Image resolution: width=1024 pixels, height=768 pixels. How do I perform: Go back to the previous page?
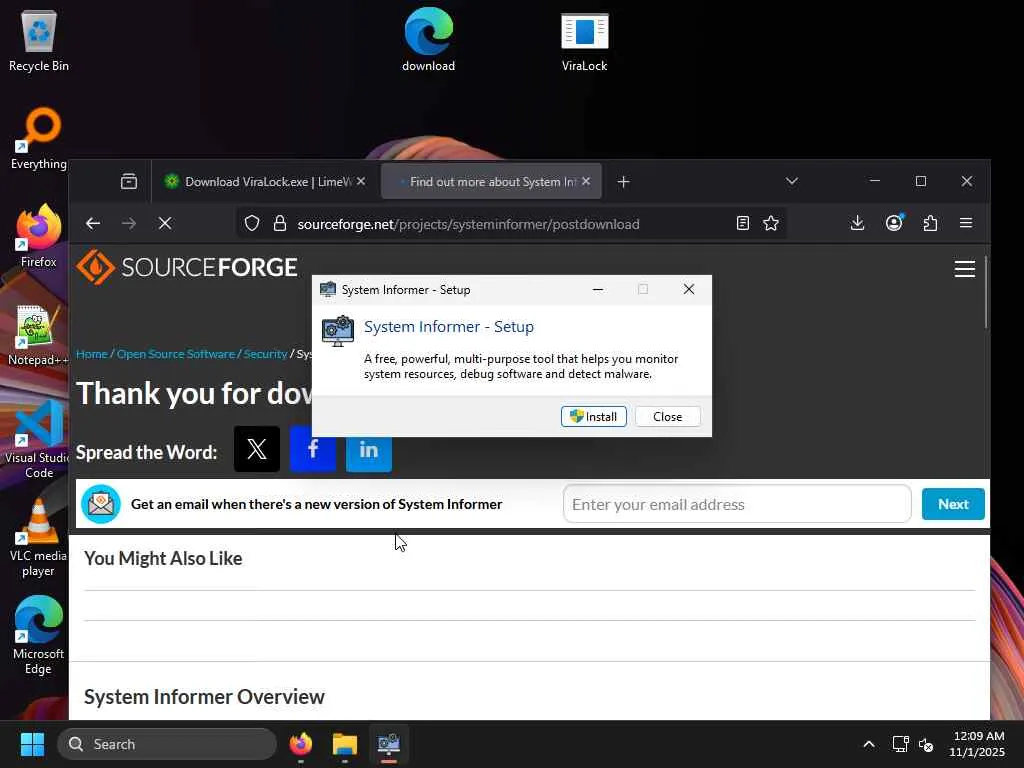point(93,223)
